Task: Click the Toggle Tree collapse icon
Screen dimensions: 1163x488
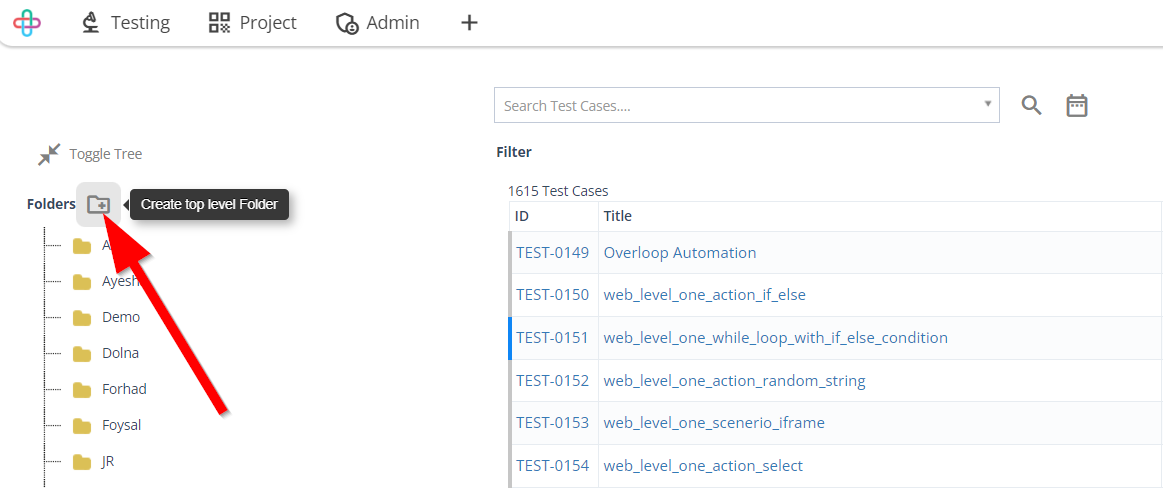Action: (x=49, y=154)
